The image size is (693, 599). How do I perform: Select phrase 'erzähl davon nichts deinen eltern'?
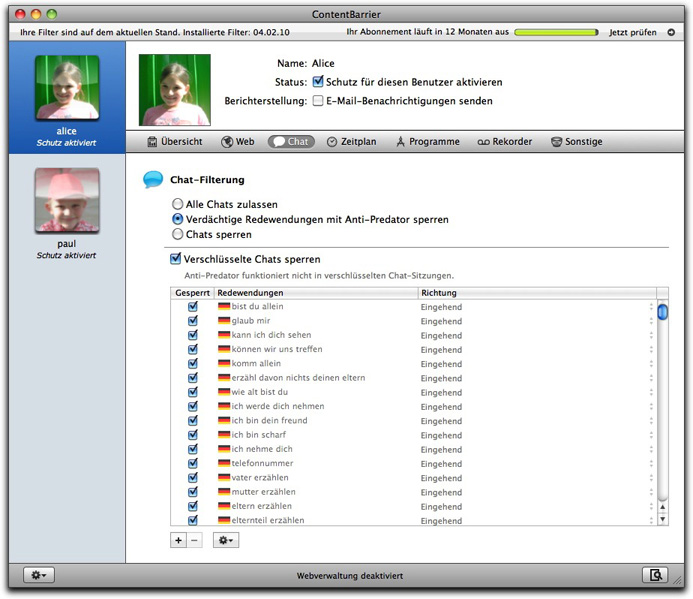click(298, 378)
